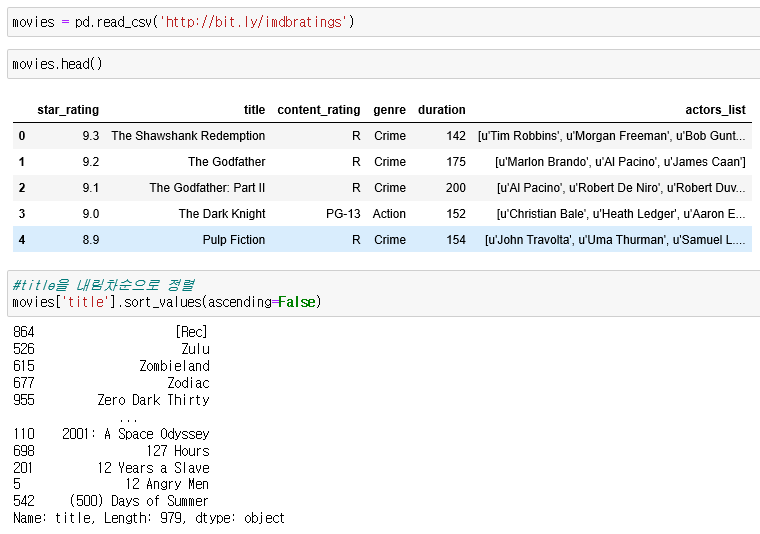
Task: Click the 12 Angry Men output line
Action: click(111, 484)
